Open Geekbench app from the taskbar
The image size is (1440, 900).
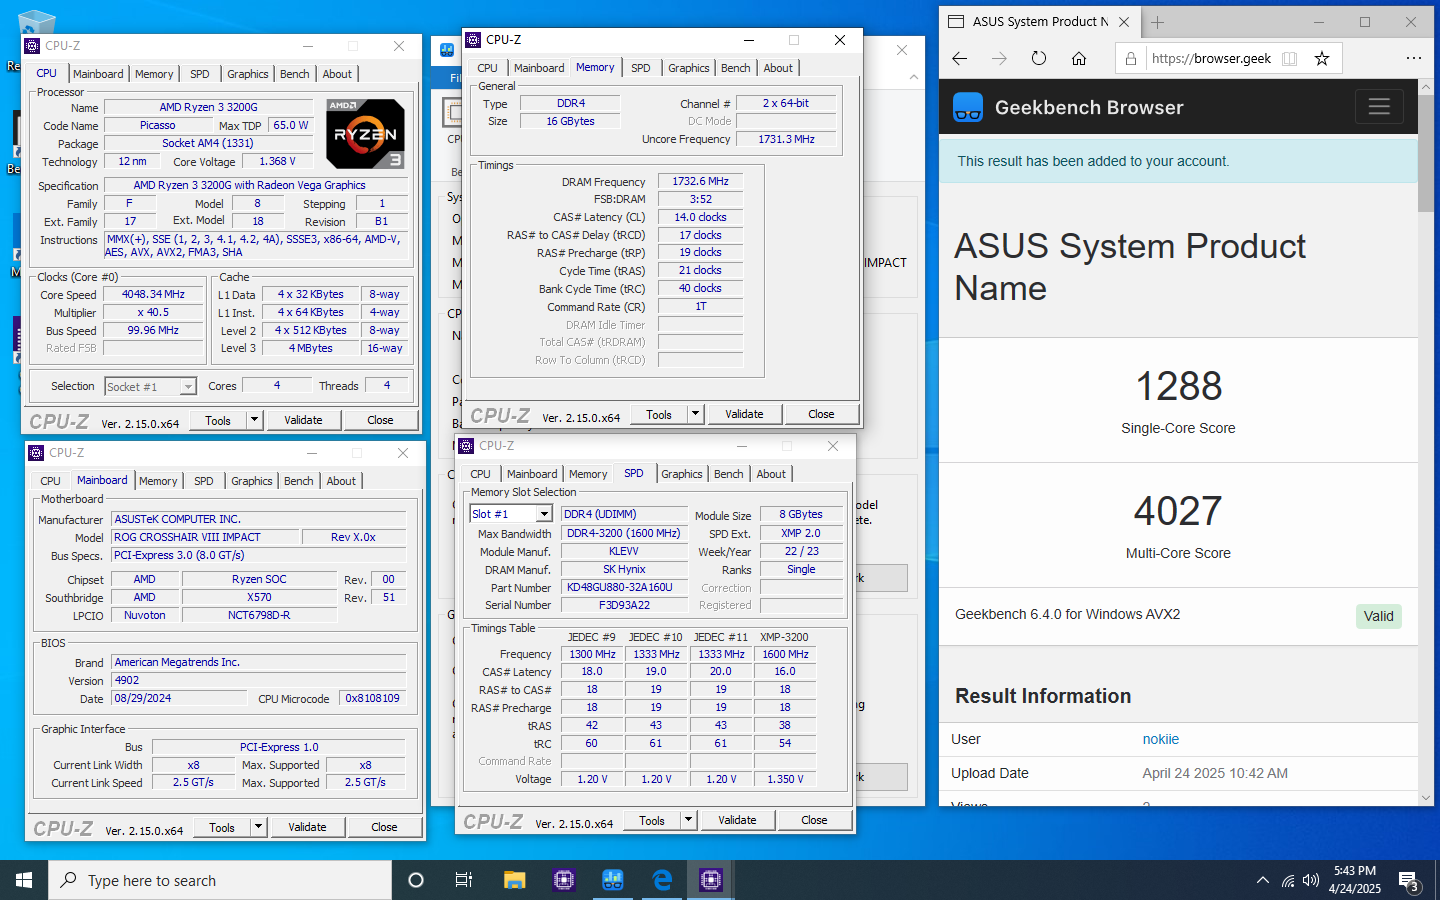click(613, 880)
